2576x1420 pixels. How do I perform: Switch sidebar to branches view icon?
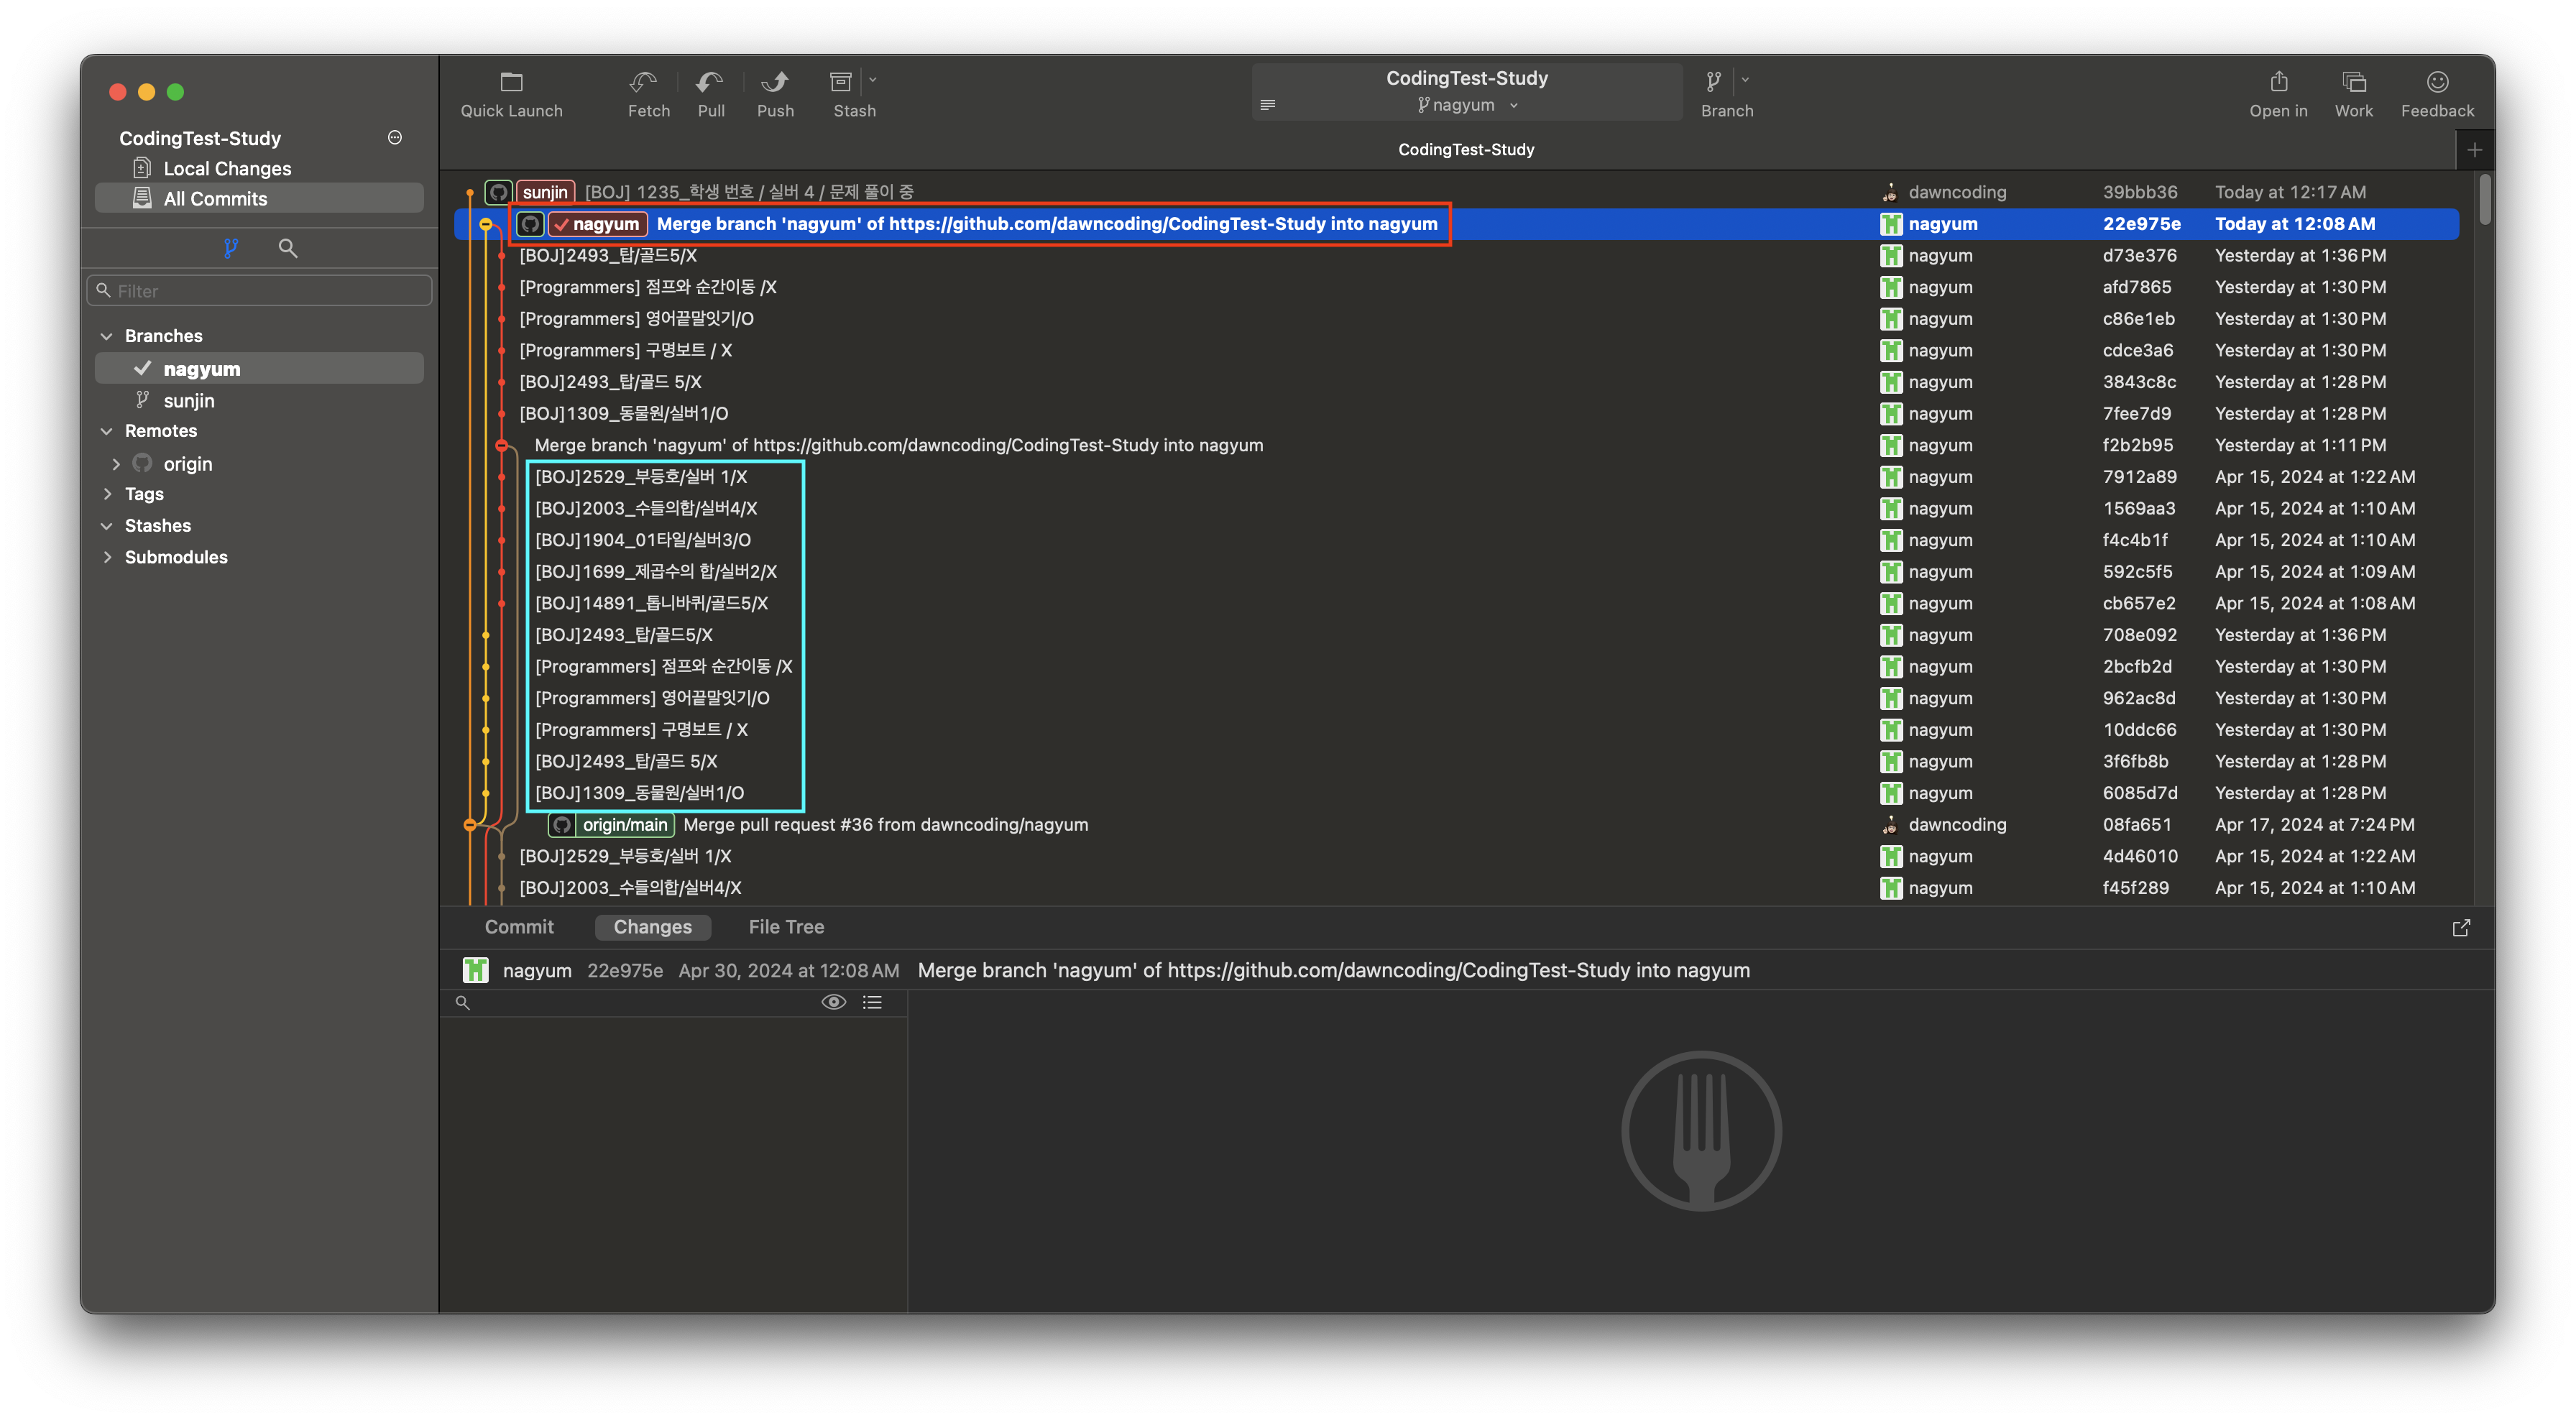[231, 248]
